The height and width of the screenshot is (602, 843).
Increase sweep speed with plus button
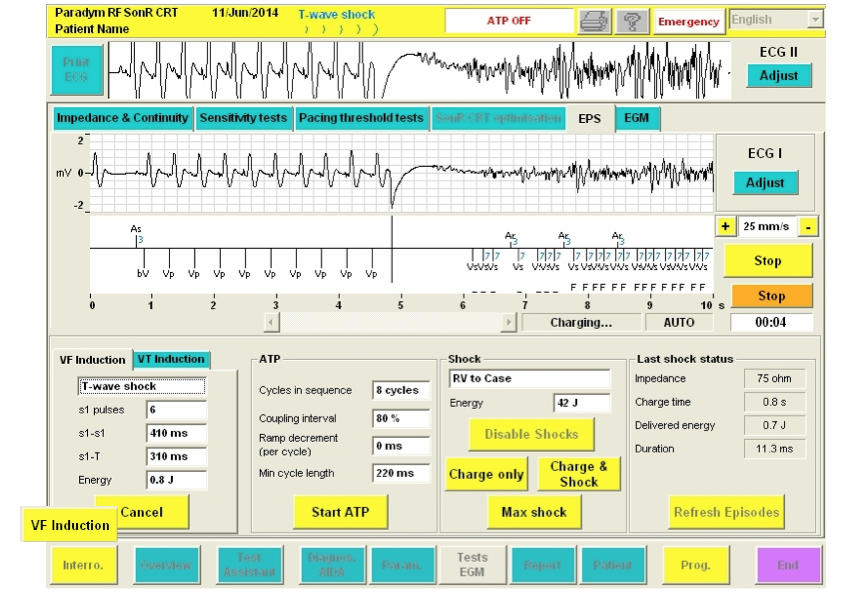coord(725,228)
